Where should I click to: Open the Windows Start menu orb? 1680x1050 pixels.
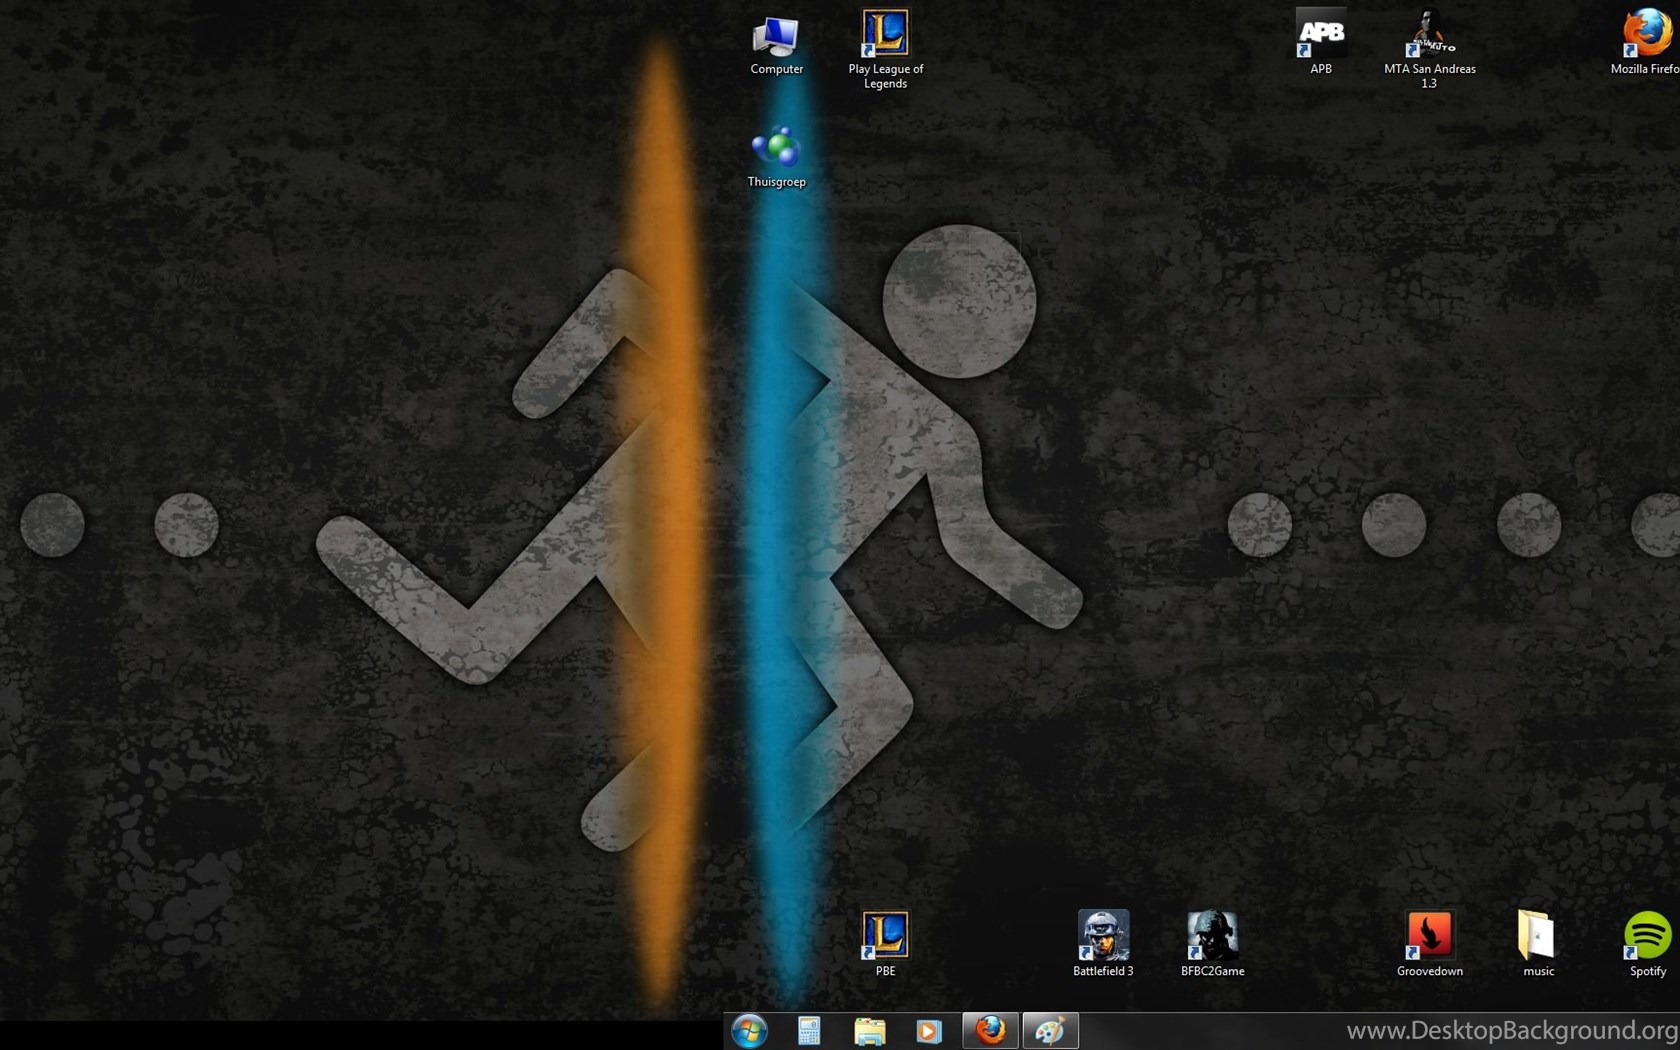(x=749, y=1031)
